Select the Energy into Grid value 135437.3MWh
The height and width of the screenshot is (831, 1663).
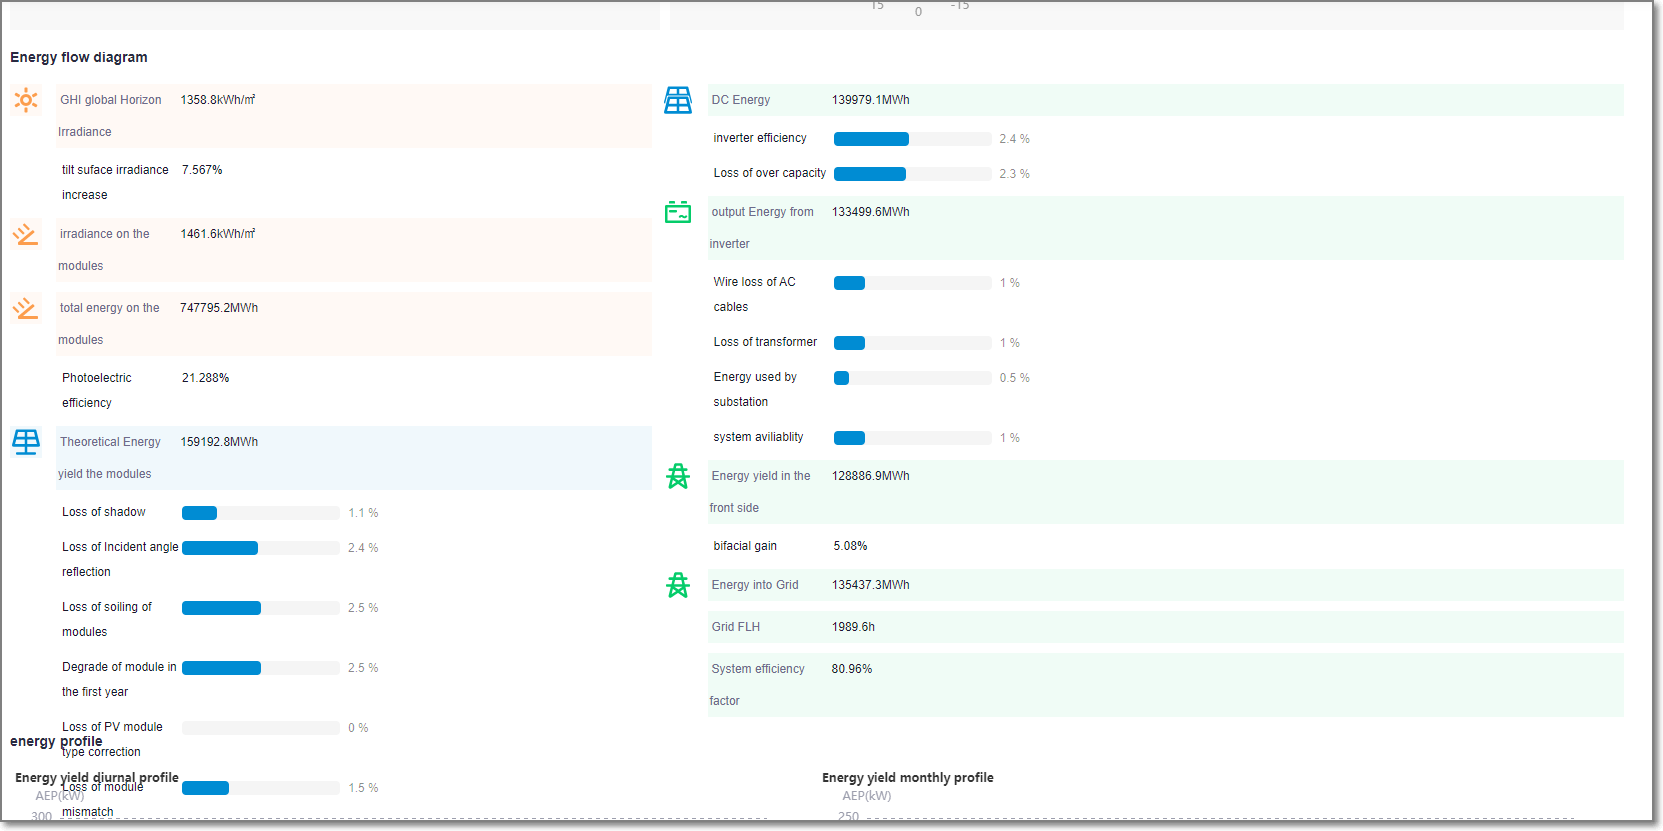click(x=871, y=585)
